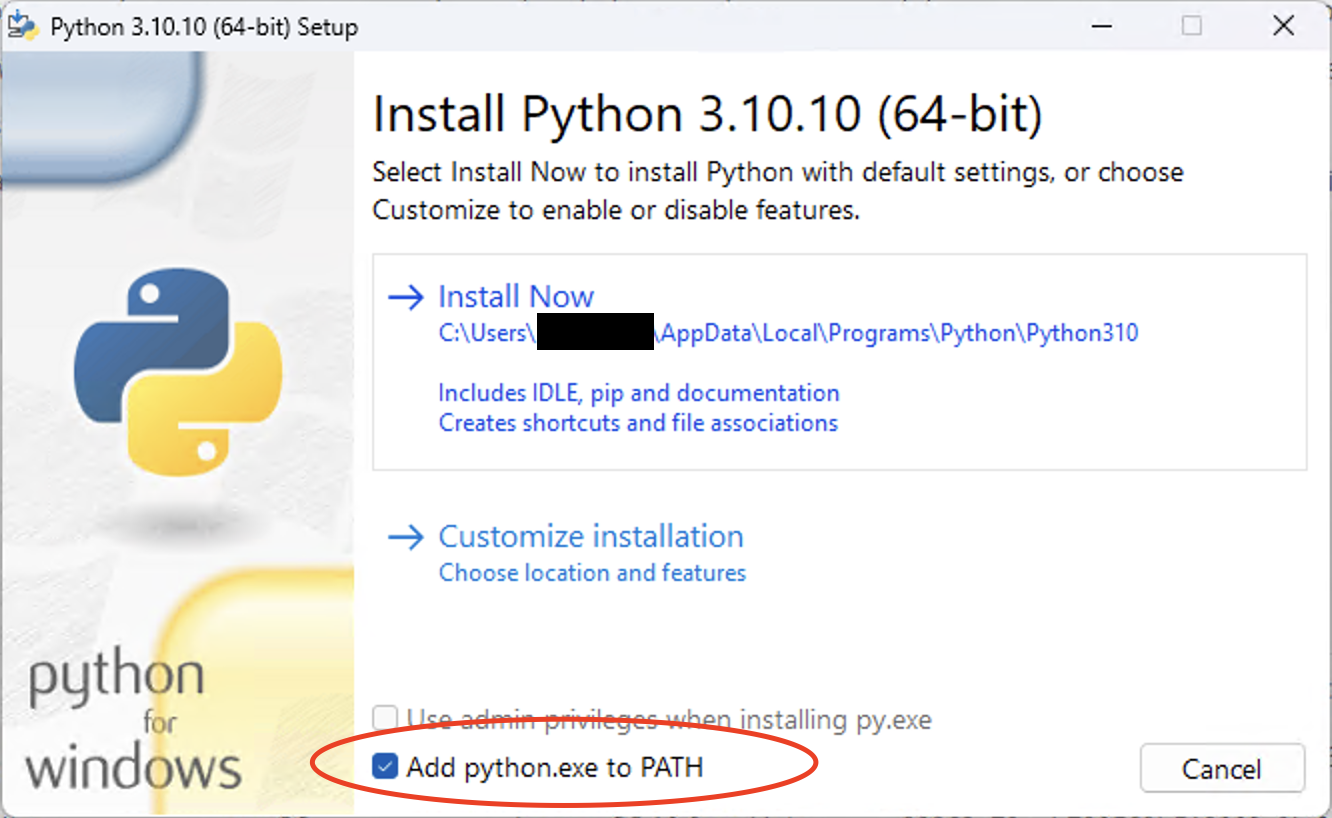Click 'Creates shortcuts and file associations' text
This screenshot has width=1332, height=818.
[x=638, y=423]
